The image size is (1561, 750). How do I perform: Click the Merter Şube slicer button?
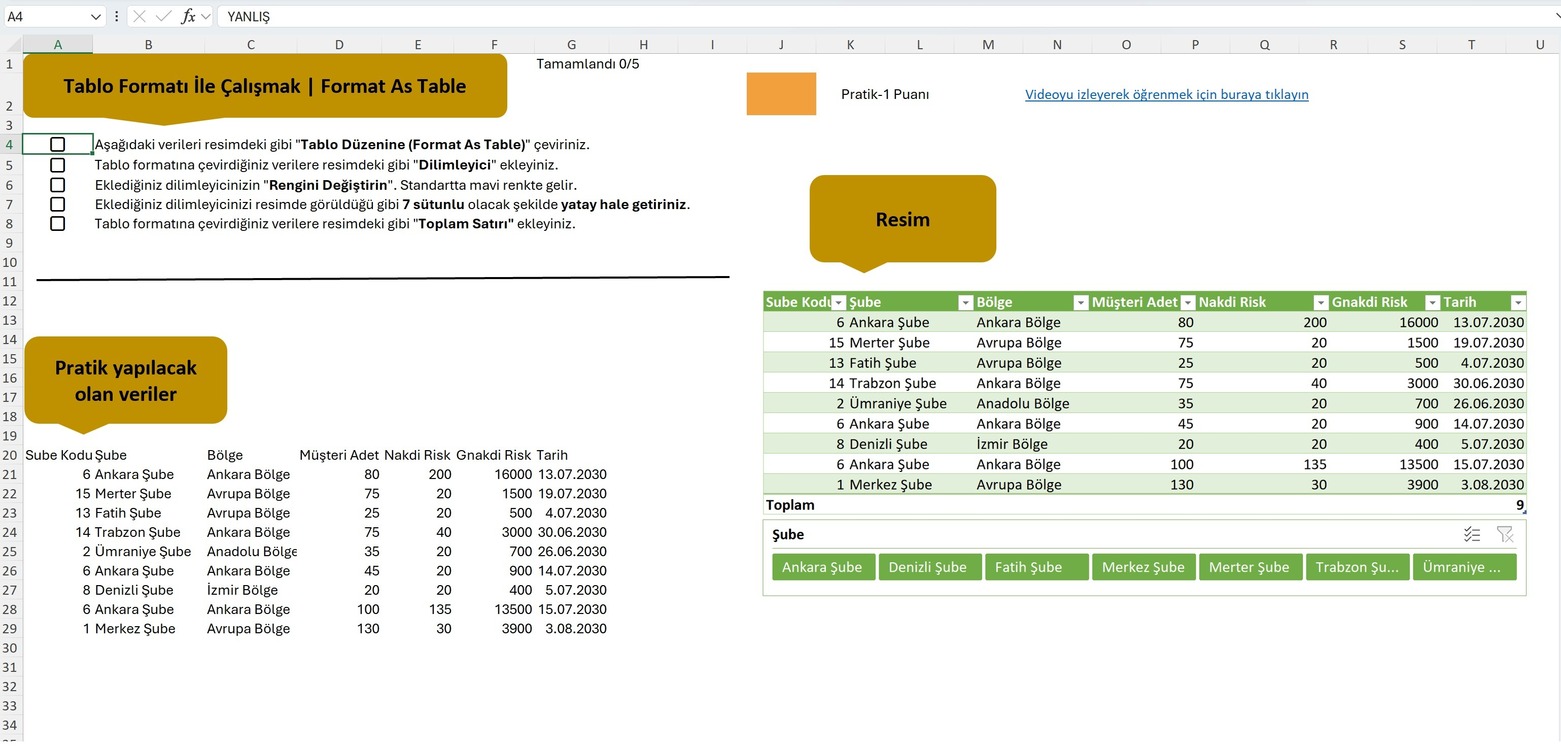coord(1250,567)
